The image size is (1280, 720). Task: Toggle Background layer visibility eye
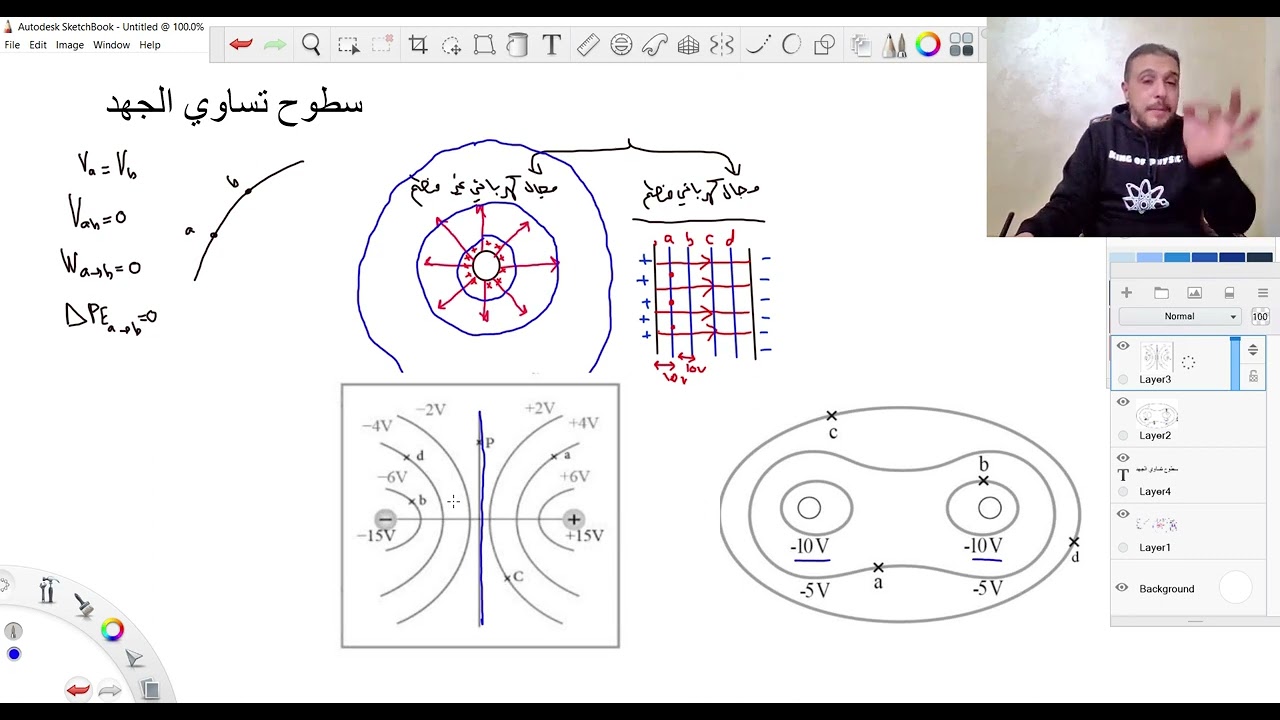pos(1122,588)
